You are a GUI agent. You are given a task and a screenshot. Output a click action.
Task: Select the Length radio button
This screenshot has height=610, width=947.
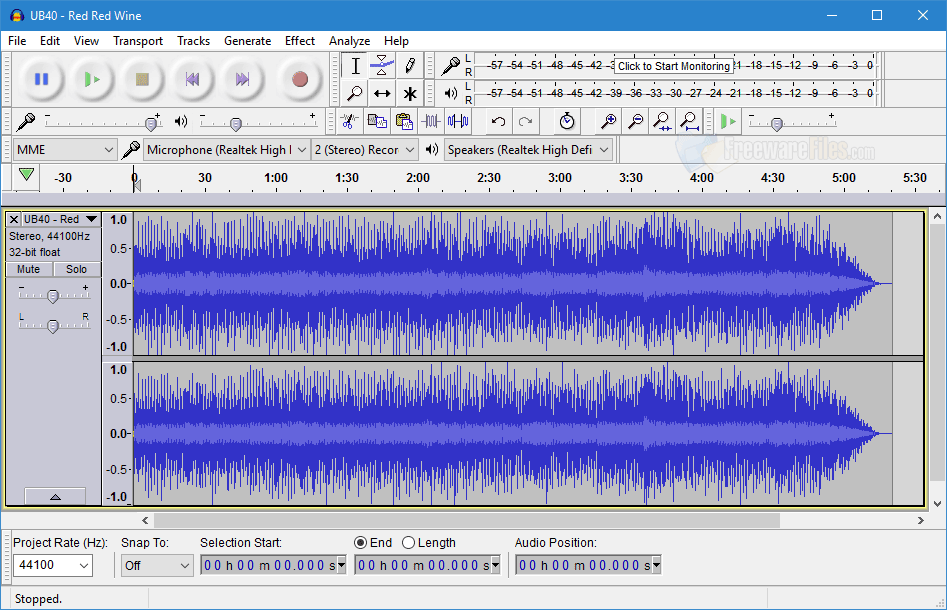pyautogui.click(x=408, y=542)
